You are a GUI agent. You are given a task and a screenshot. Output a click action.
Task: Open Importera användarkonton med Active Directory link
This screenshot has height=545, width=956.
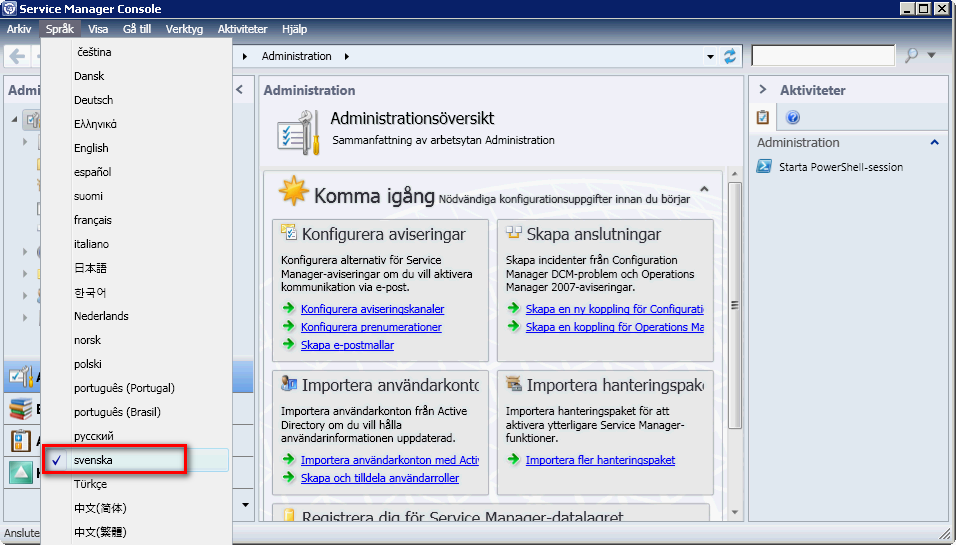coord(390,460)
